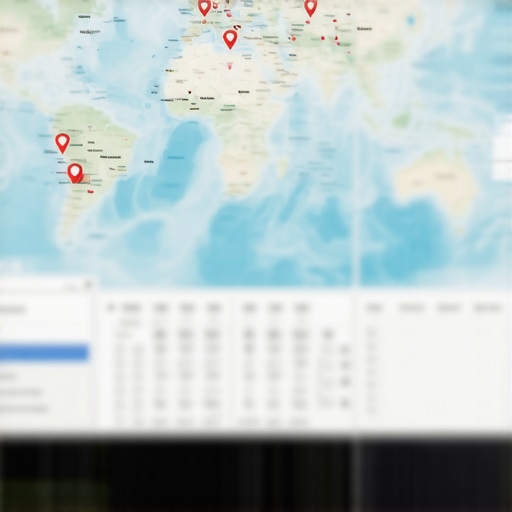Screen dimensions: 512x512
Task: Click the red map pin over North Africa
Action: pos(230,39)
